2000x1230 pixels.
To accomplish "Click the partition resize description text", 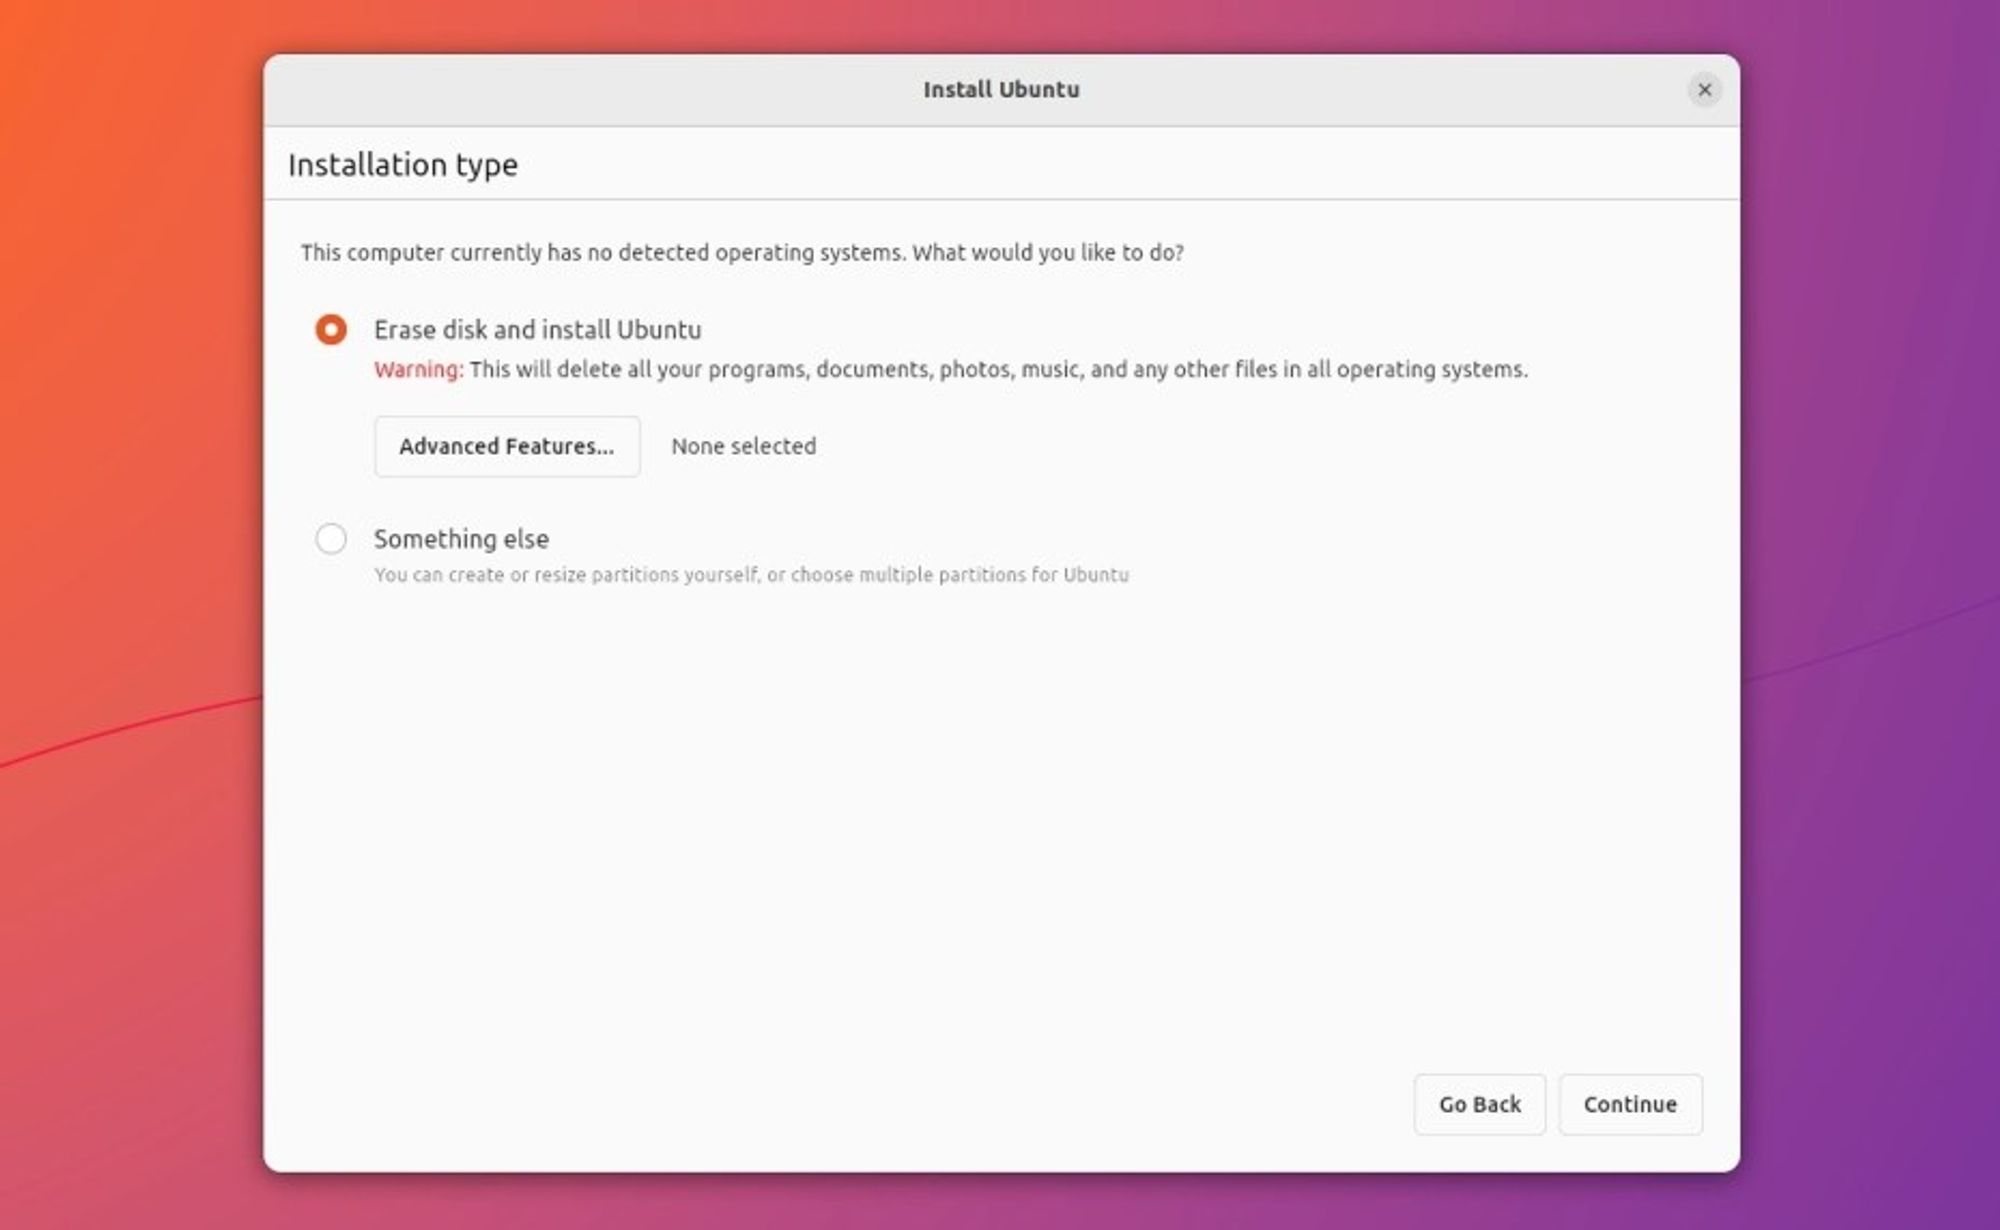I will (x=750, y=575).
